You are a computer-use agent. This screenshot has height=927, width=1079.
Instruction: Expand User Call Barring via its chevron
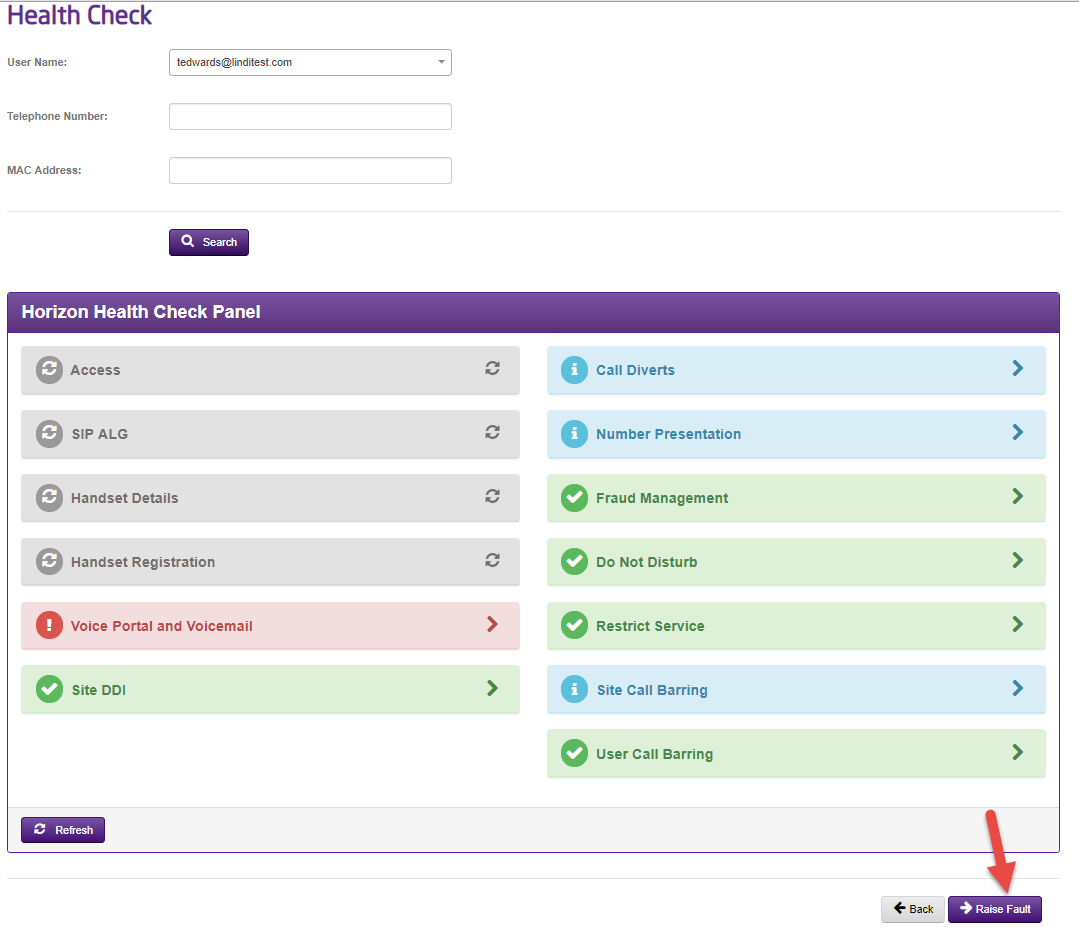coord(1018,752)
